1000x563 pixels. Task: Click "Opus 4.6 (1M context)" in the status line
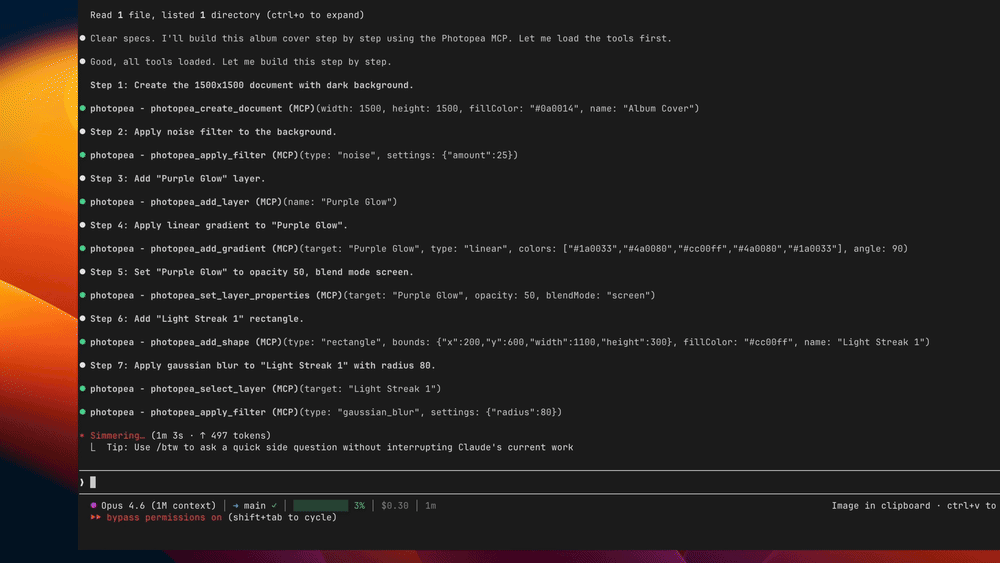click(158, 506)
